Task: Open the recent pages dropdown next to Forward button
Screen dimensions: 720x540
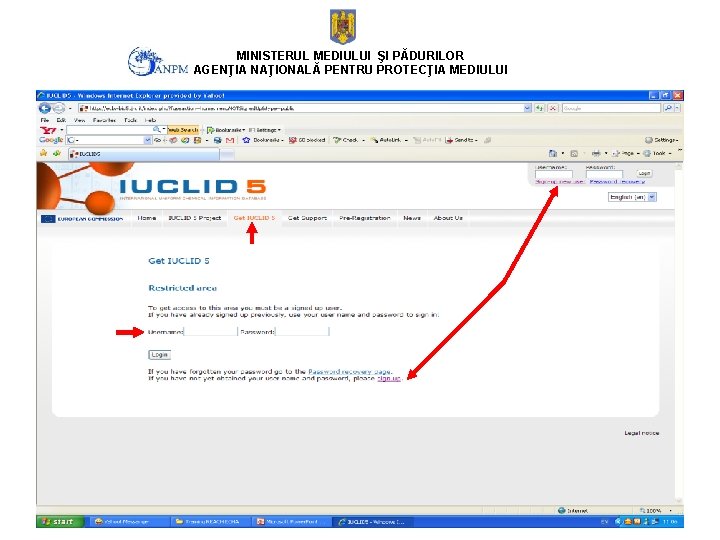Action: coord(70,109)
